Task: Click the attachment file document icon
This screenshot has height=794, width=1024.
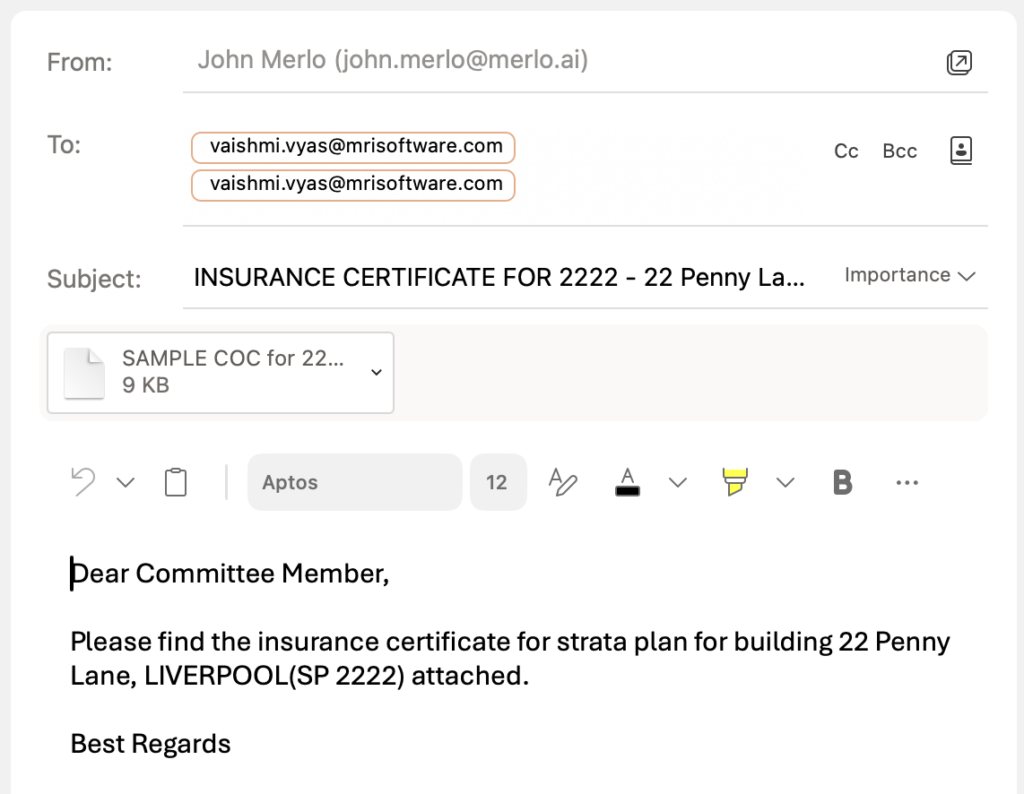Action: click(x=84, y=373)
